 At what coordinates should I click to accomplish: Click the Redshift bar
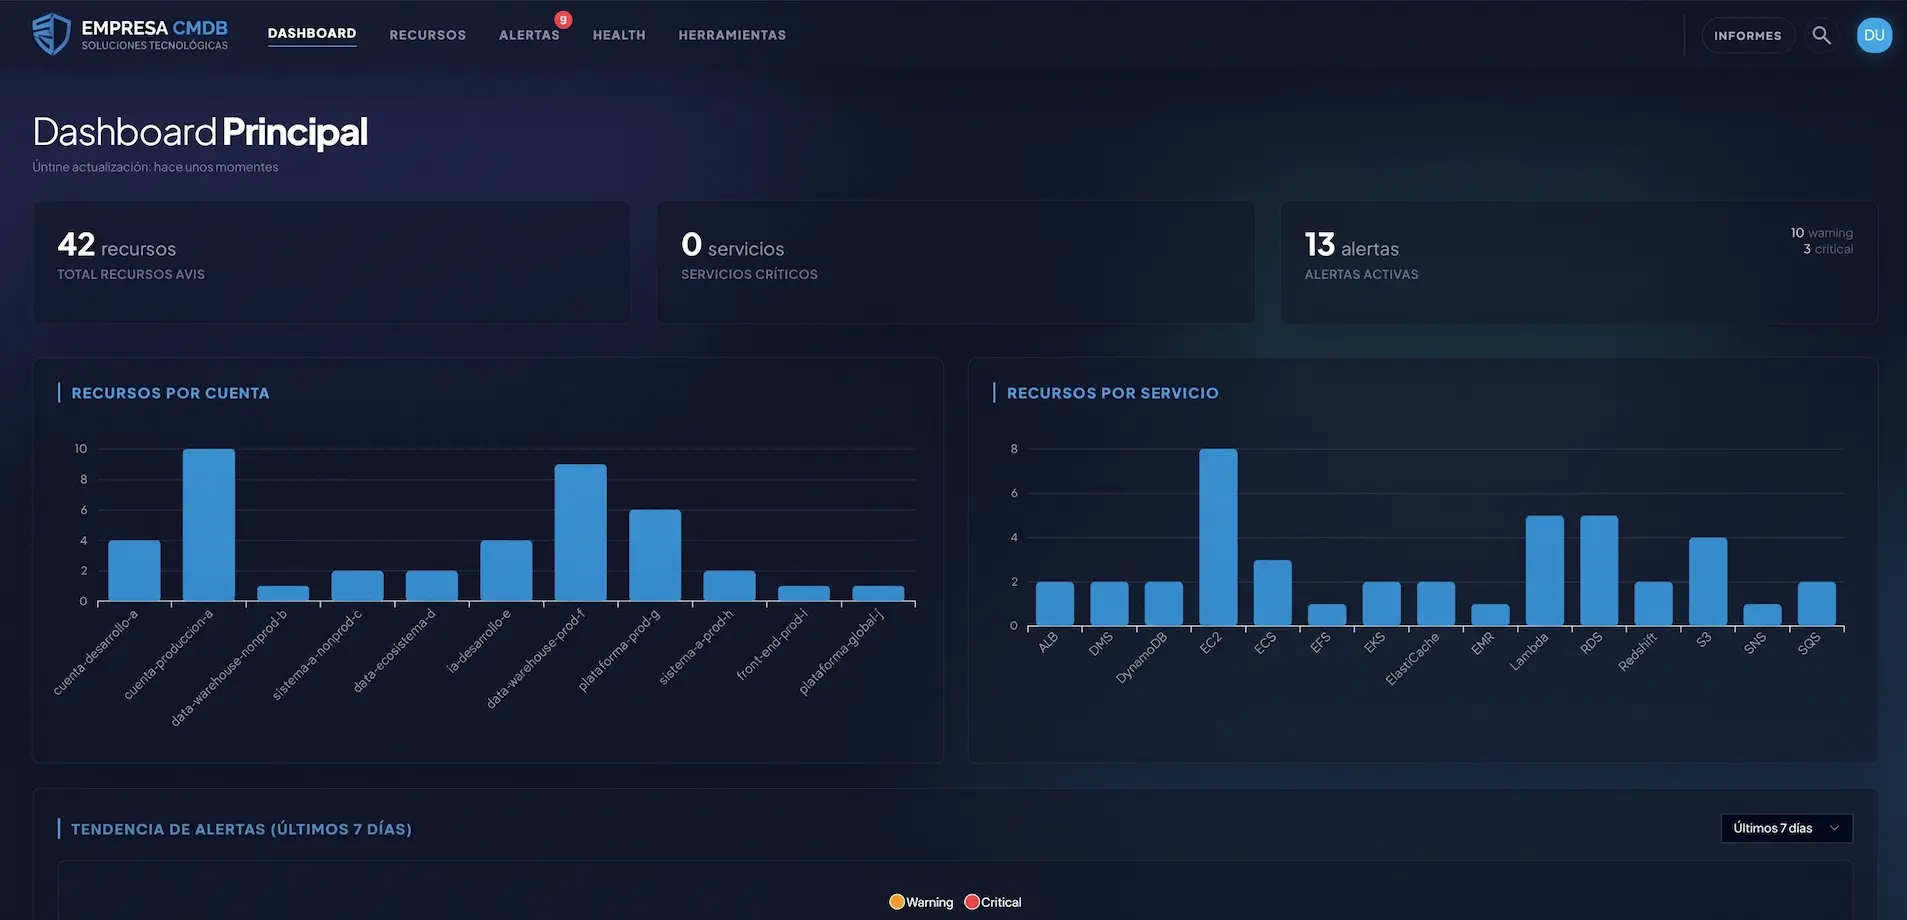pyautogui.click(x=1653, y=604)
